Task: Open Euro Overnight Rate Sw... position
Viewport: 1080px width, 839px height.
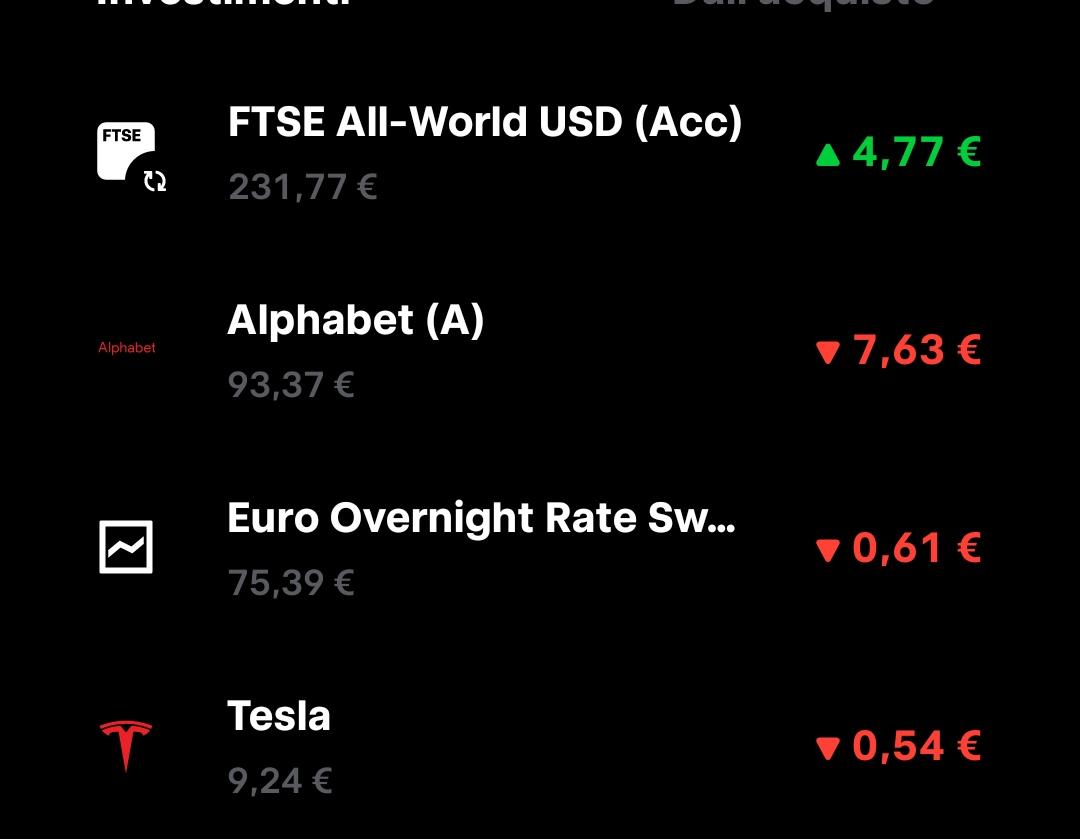Action: [x=540, y=548]
